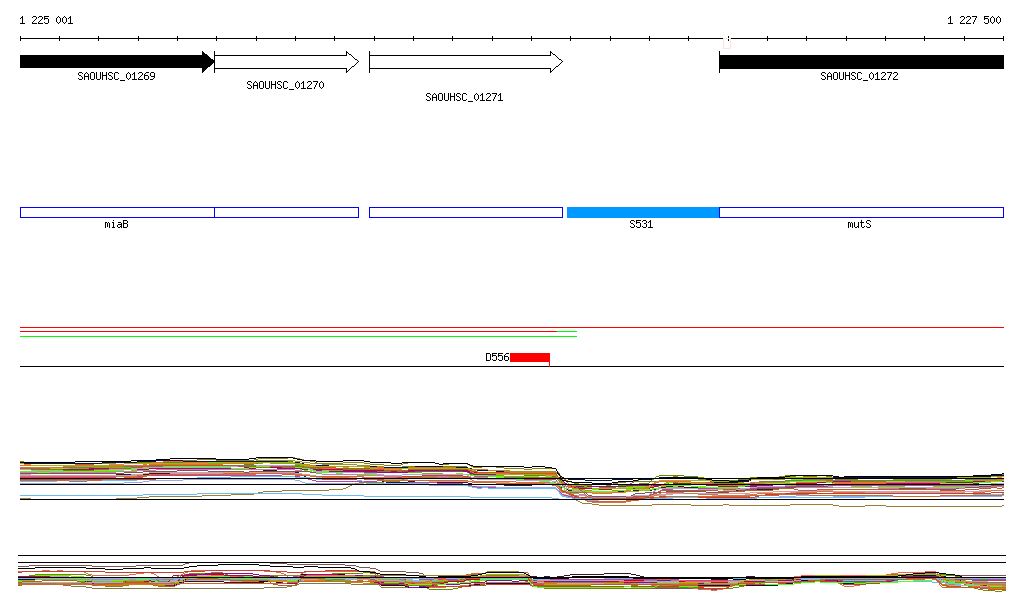Open the mutS annotation box
The image size is (1024, 611).
(860, 212)
